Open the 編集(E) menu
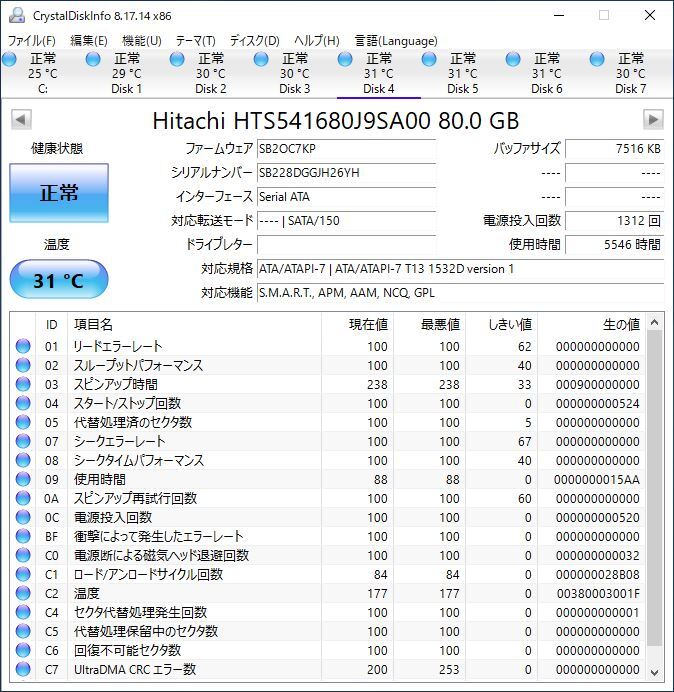This screenshot has height=692, width=674. pos(89,41)
